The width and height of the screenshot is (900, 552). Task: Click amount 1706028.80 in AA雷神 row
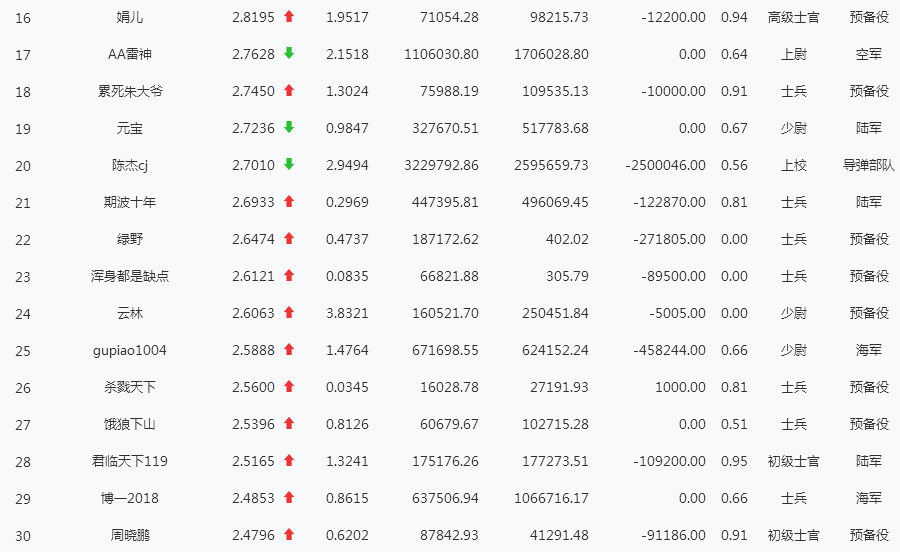tap(551, 55)
